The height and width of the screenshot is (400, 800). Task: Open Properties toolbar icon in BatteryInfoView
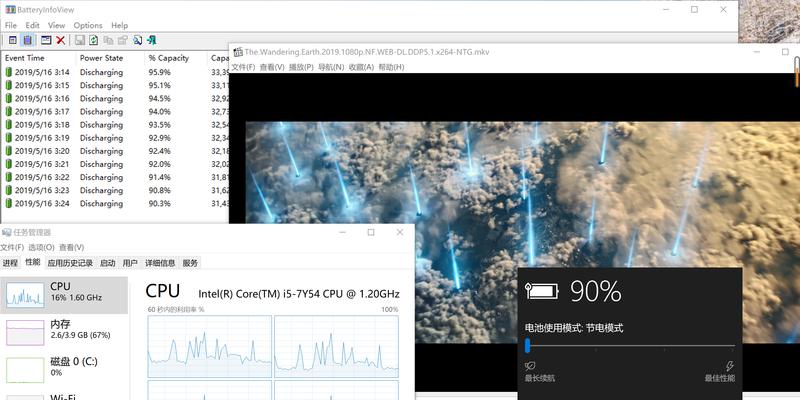122,40
